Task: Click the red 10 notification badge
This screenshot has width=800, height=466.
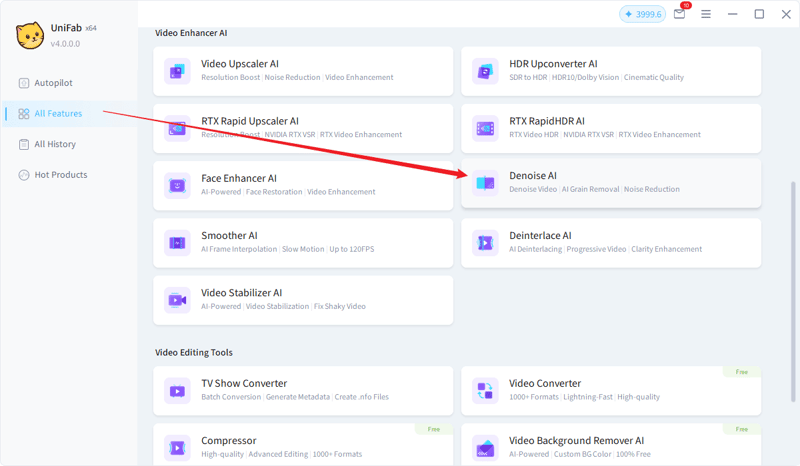Action: coord(686,5)
